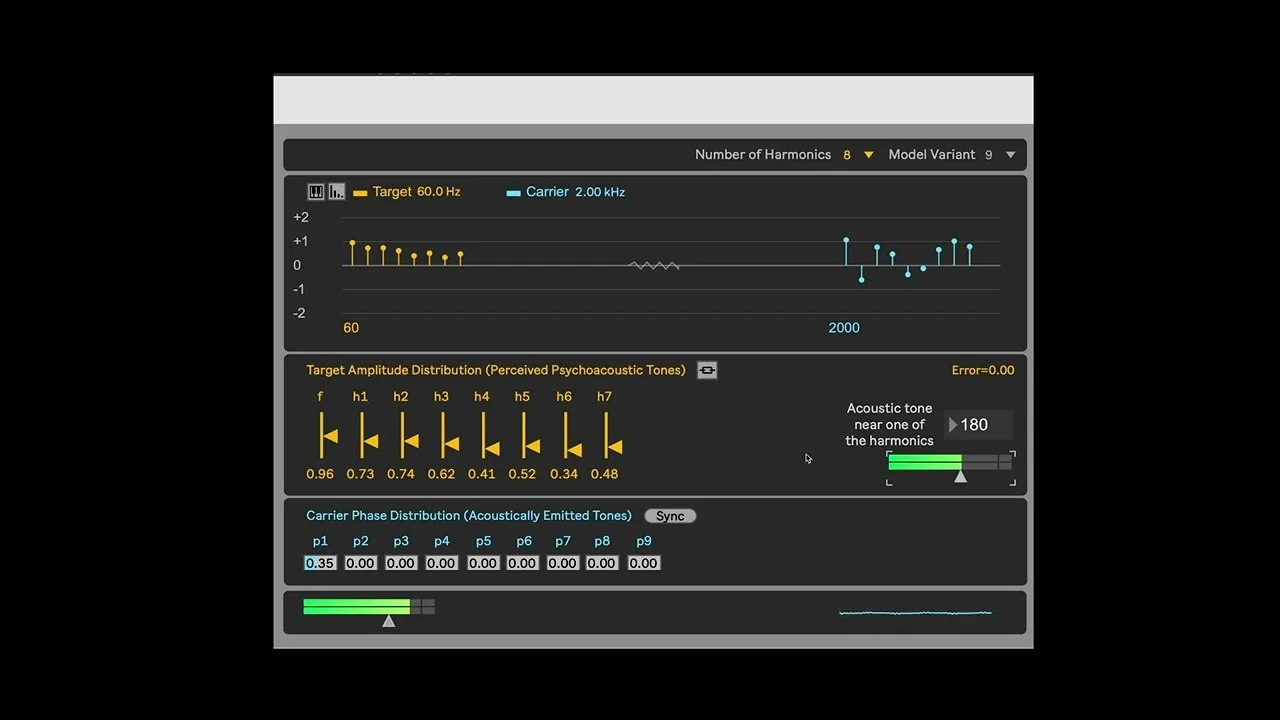Click the yellow Target legend swatch

click(360, 193)
